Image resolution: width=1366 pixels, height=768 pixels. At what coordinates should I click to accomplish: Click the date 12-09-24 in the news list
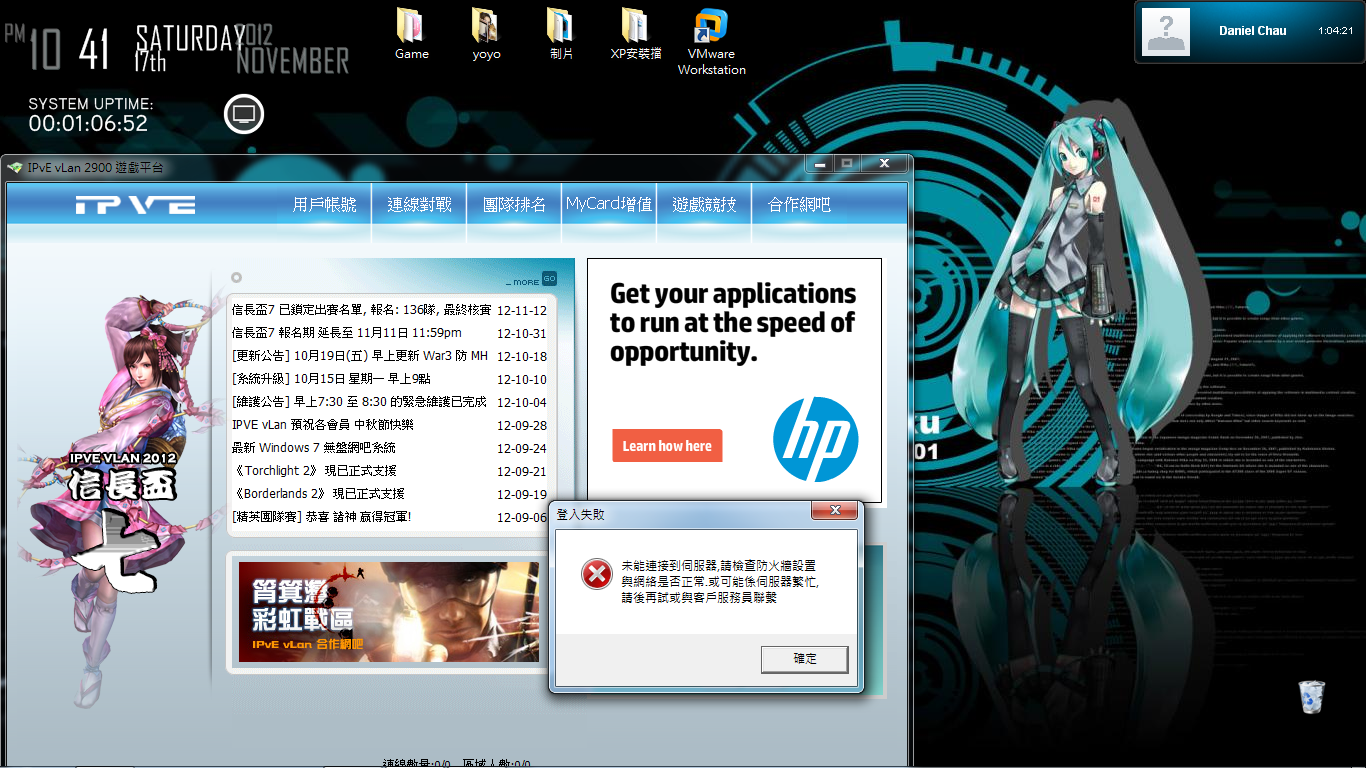pos(522,449)
